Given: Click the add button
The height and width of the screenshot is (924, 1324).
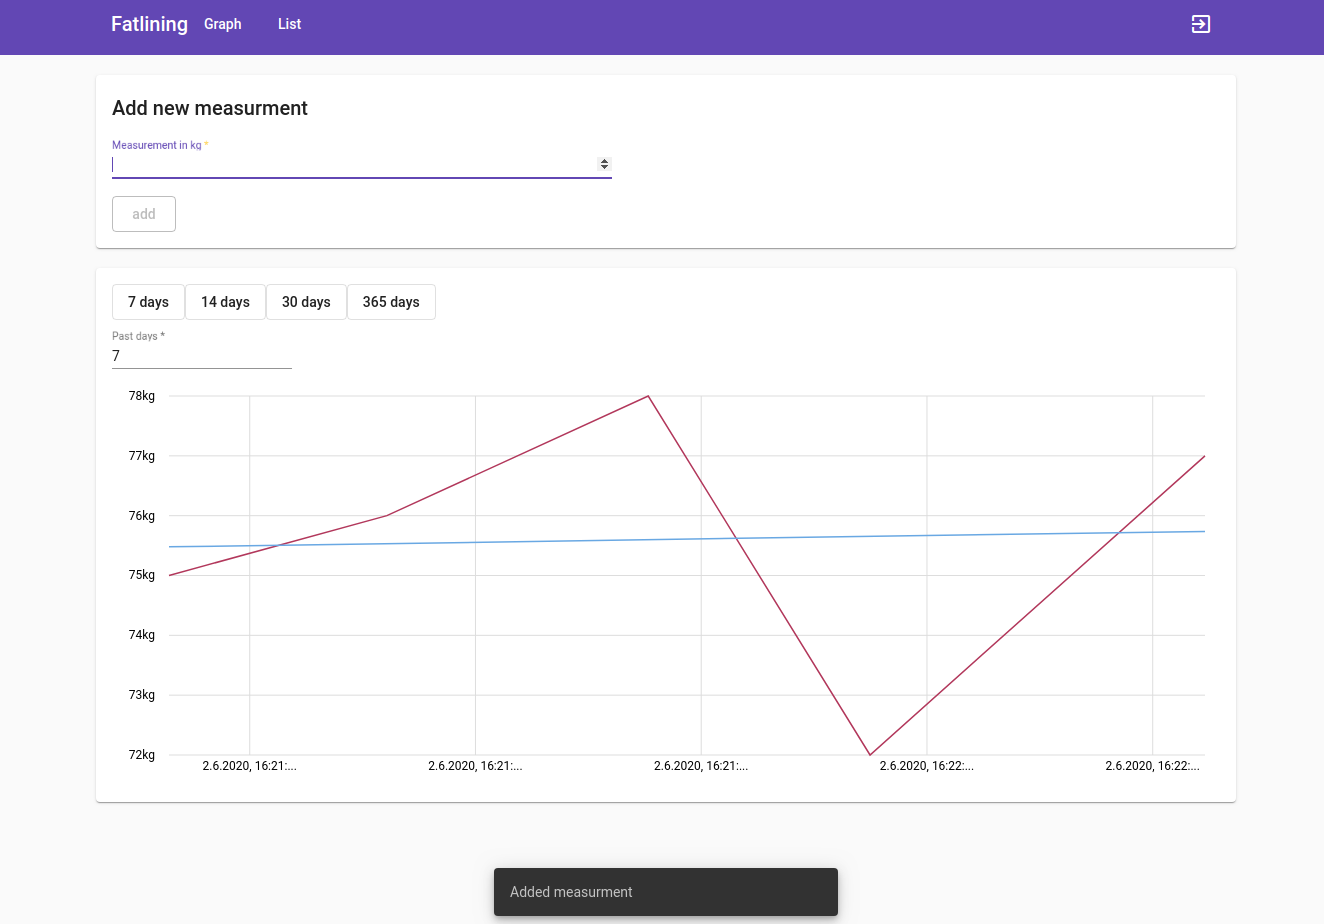Looking at the screenshot, I should pos(144,214).
